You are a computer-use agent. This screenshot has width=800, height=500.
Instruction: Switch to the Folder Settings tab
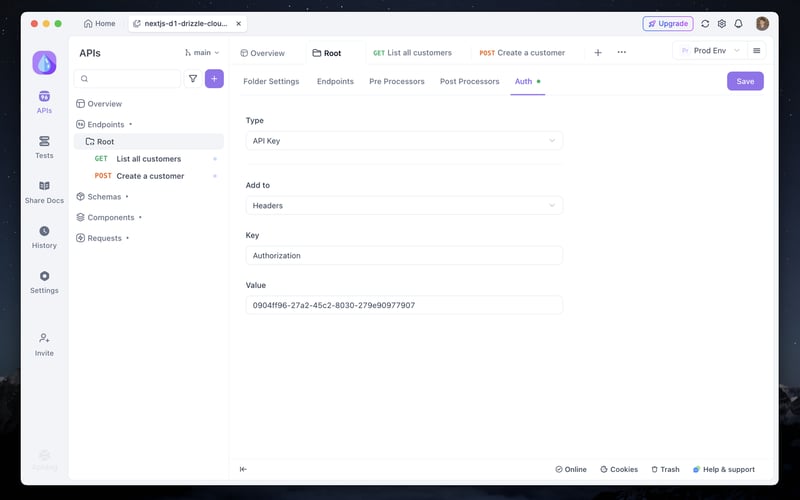tap(271, 81)
